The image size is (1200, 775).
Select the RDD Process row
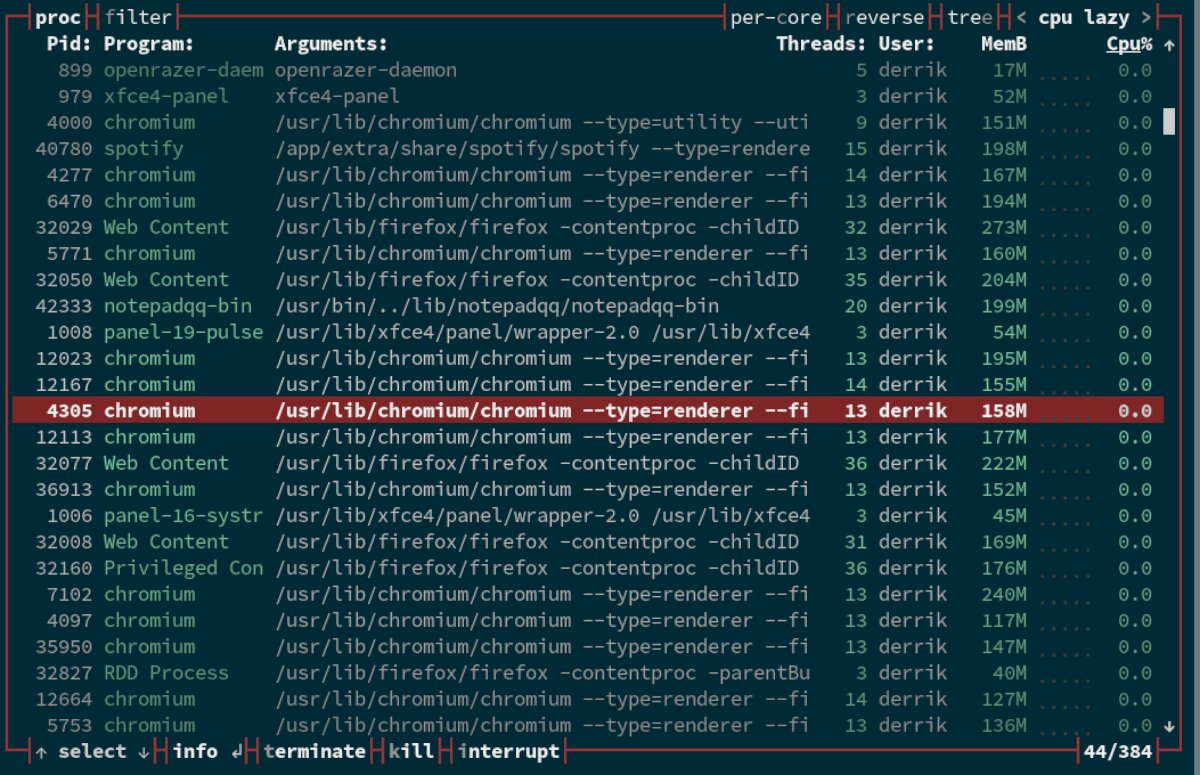pyautogui.click(x=587, y=672)
